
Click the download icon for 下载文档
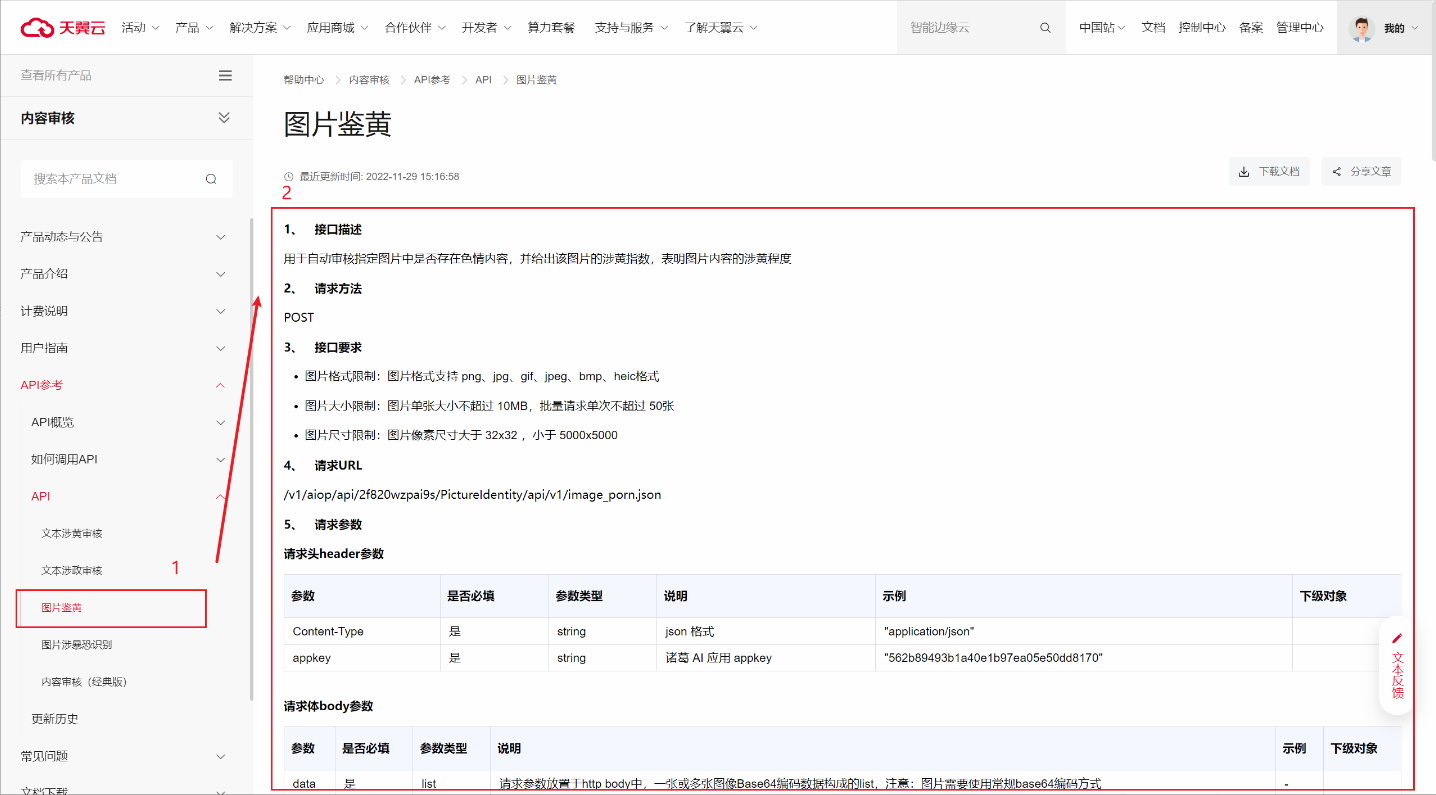coord(1244,172)
